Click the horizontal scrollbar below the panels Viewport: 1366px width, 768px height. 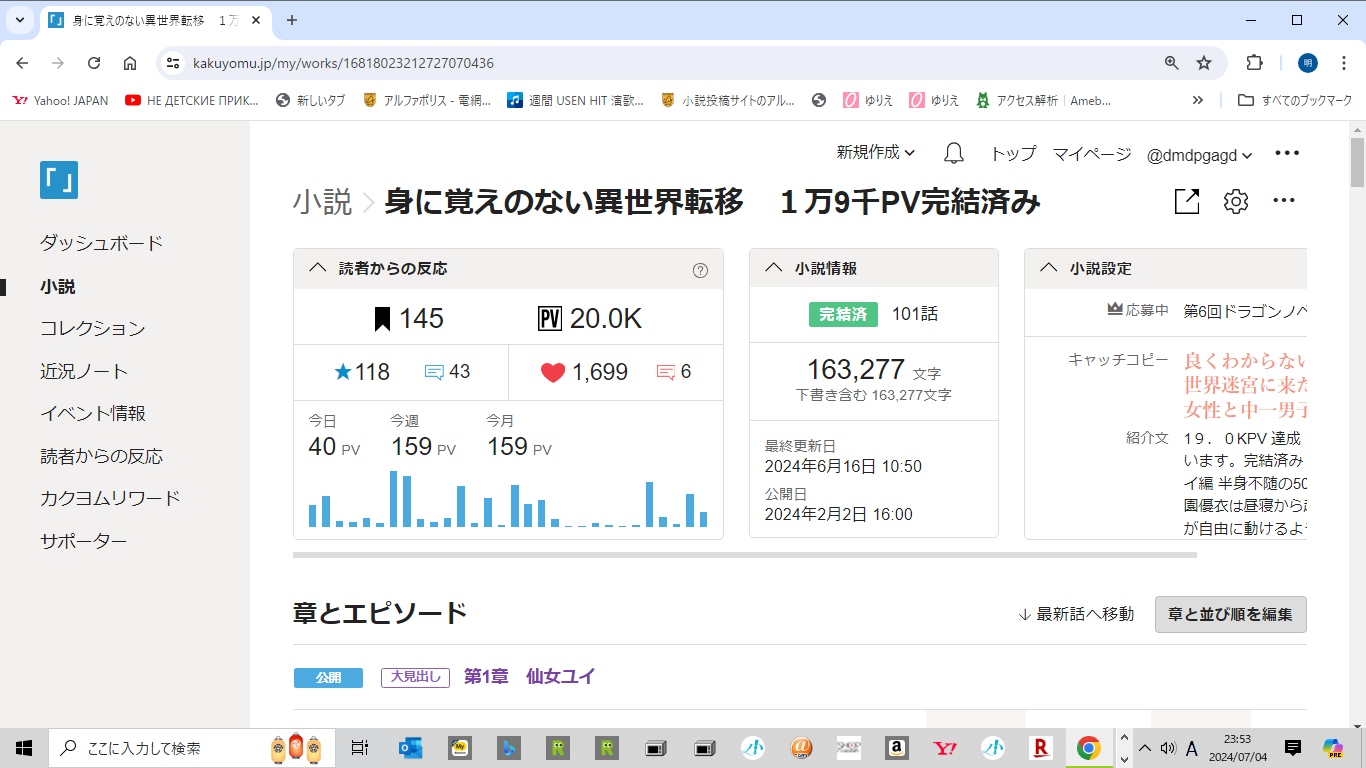click(x=744, y=554)
